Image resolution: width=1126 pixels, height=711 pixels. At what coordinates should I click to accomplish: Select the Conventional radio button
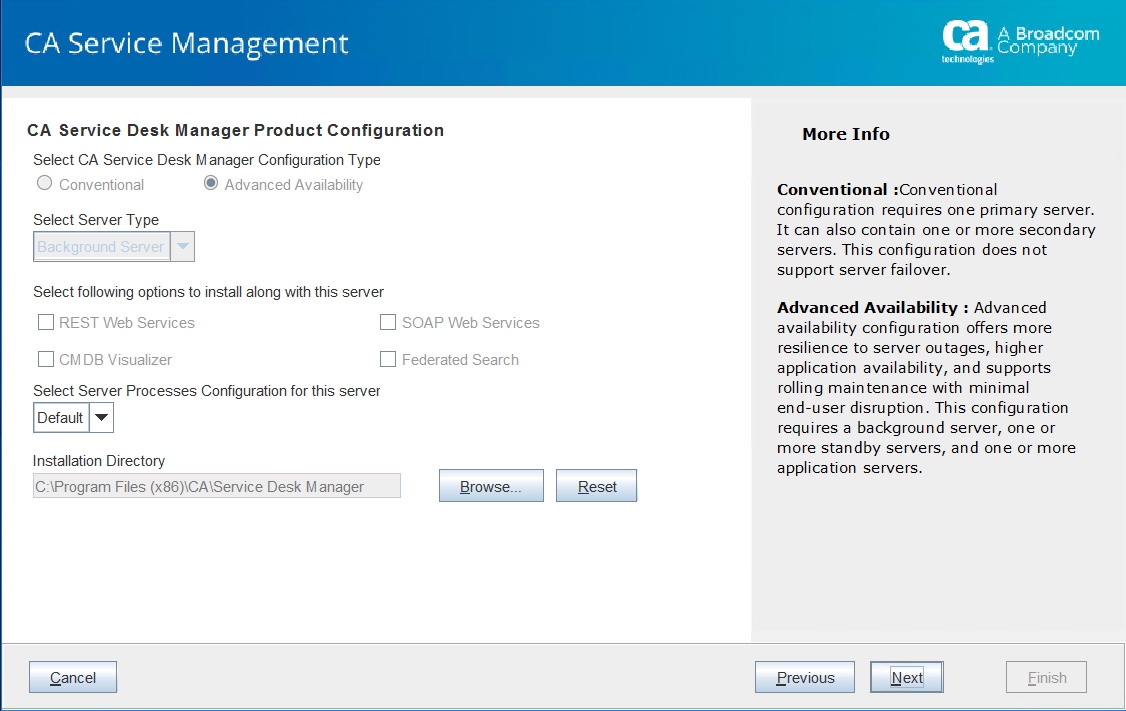pos(44,184)
